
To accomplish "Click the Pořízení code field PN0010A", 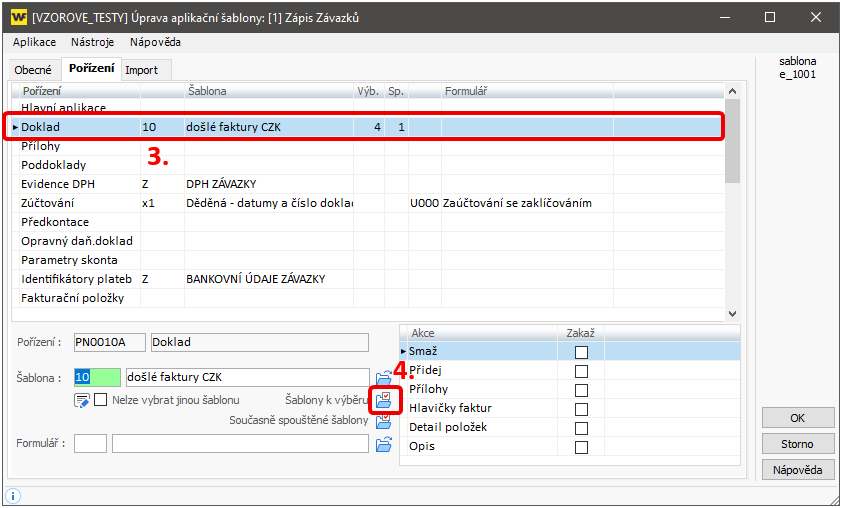I will [110, 343].
